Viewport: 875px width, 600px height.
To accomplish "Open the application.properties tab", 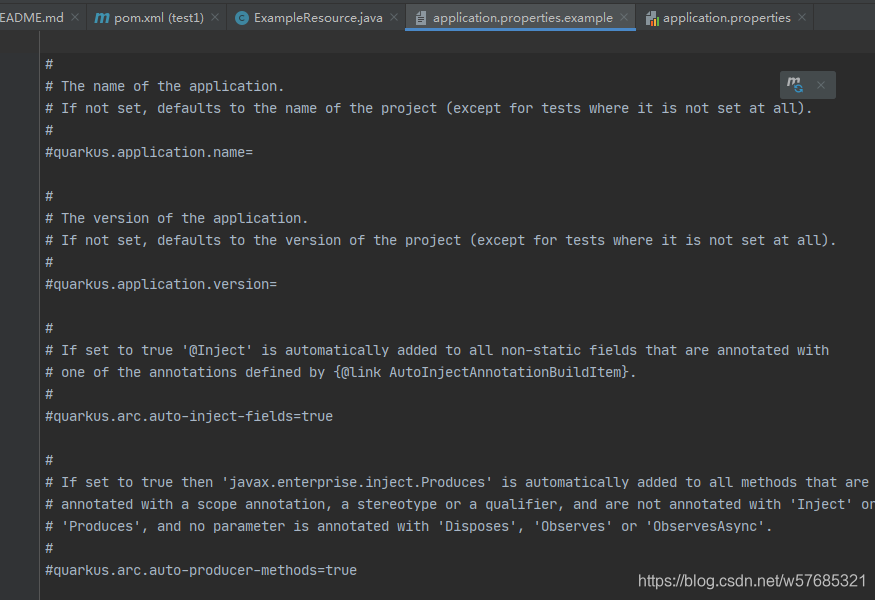I will pos(726,18).
